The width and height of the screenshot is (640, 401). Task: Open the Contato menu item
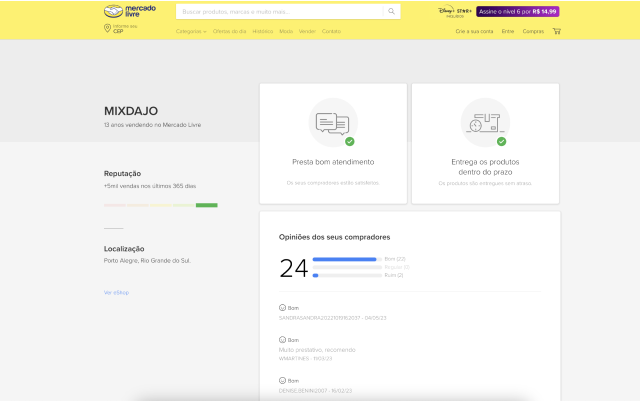[x=331, y=31]
